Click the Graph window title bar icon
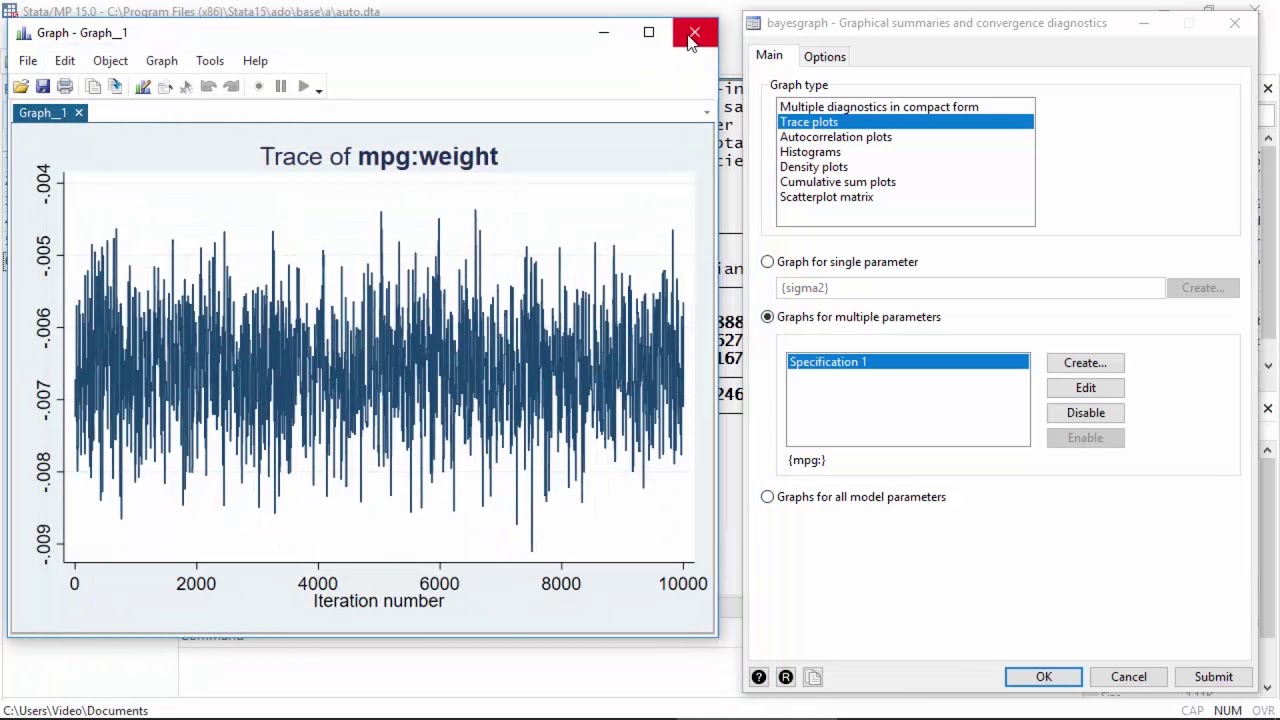Image resolution: width=1280 pixels, height=720 pixels. [x=24, y=33]
